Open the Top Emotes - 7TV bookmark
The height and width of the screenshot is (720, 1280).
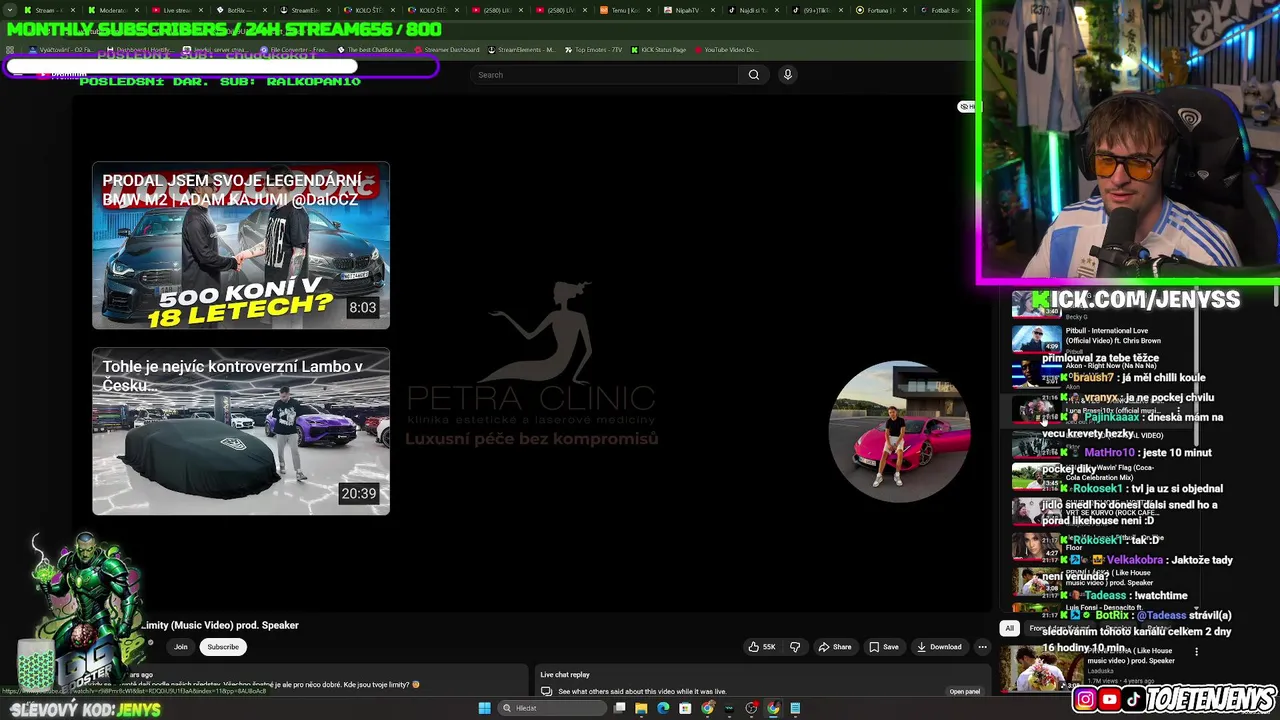click(x=593, y=50)
